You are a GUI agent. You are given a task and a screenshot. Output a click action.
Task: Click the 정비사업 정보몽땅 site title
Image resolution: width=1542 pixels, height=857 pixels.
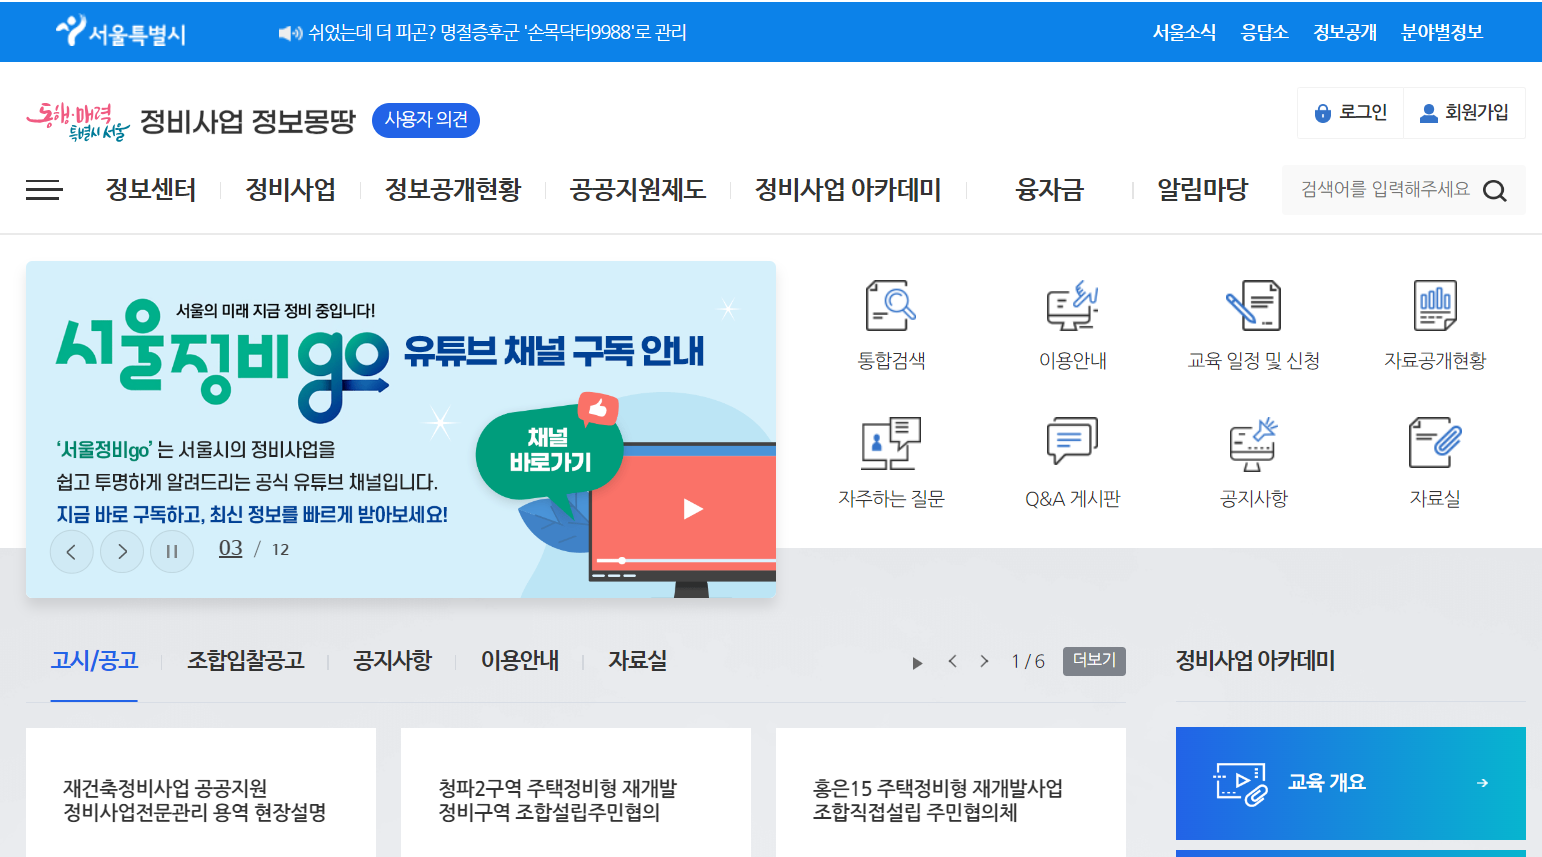[x=248, y=121]
